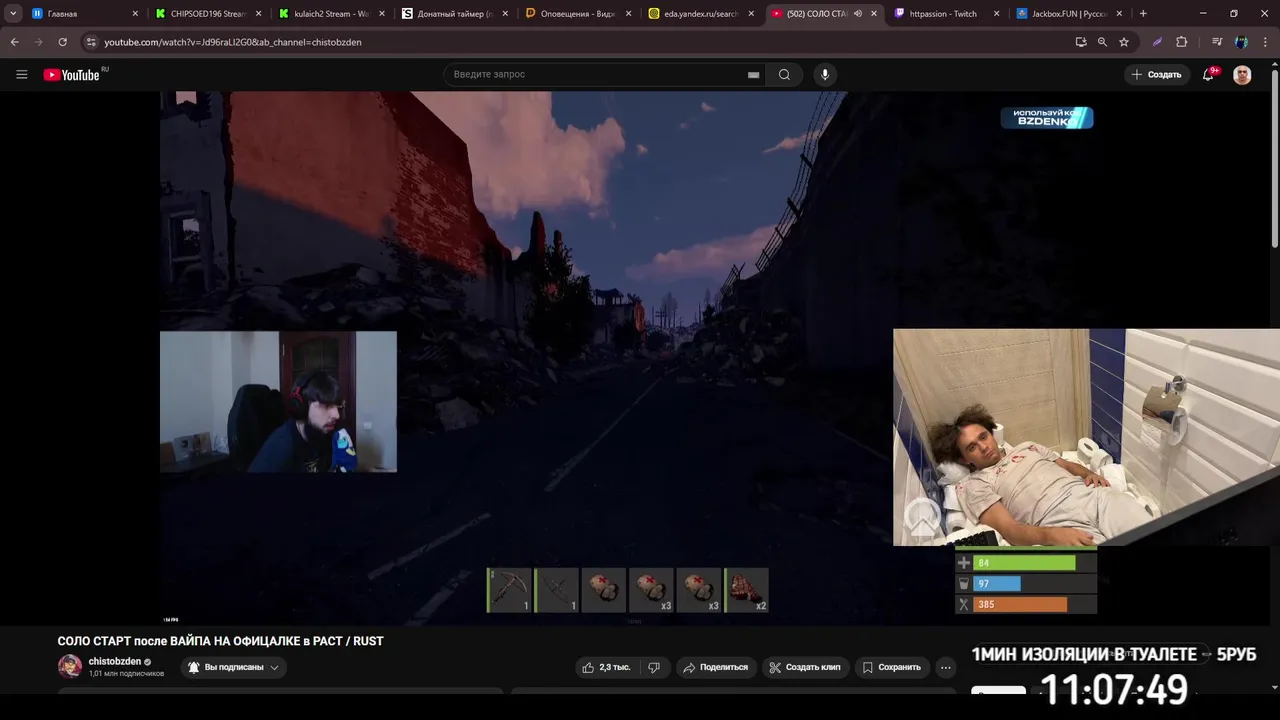
Task: Go to the YouTube home logo
Action: 72,75
